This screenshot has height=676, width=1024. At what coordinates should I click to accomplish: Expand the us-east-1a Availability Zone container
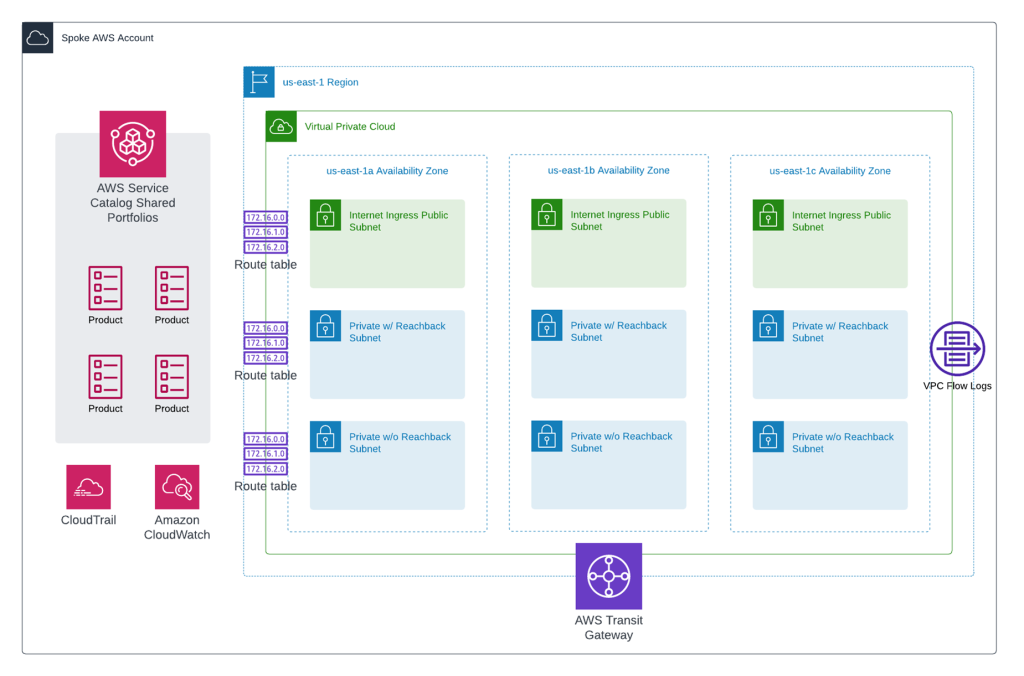[386, 171]
